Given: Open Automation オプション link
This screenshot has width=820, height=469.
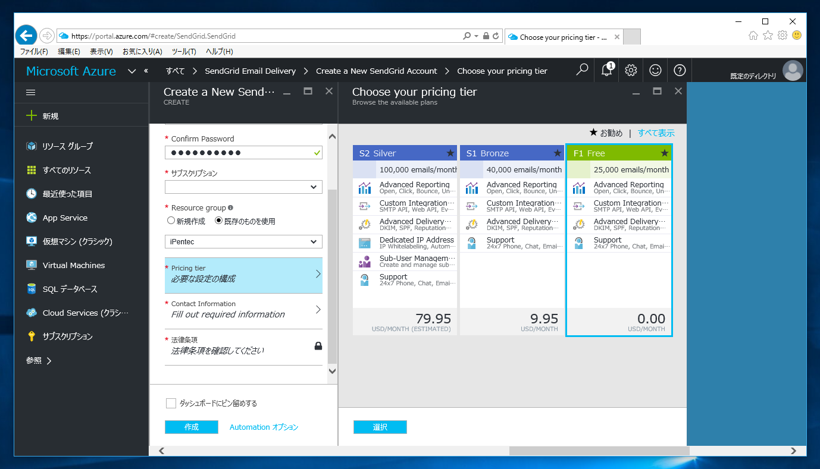Looking at the screenshot, I should [x=264, y=427].
